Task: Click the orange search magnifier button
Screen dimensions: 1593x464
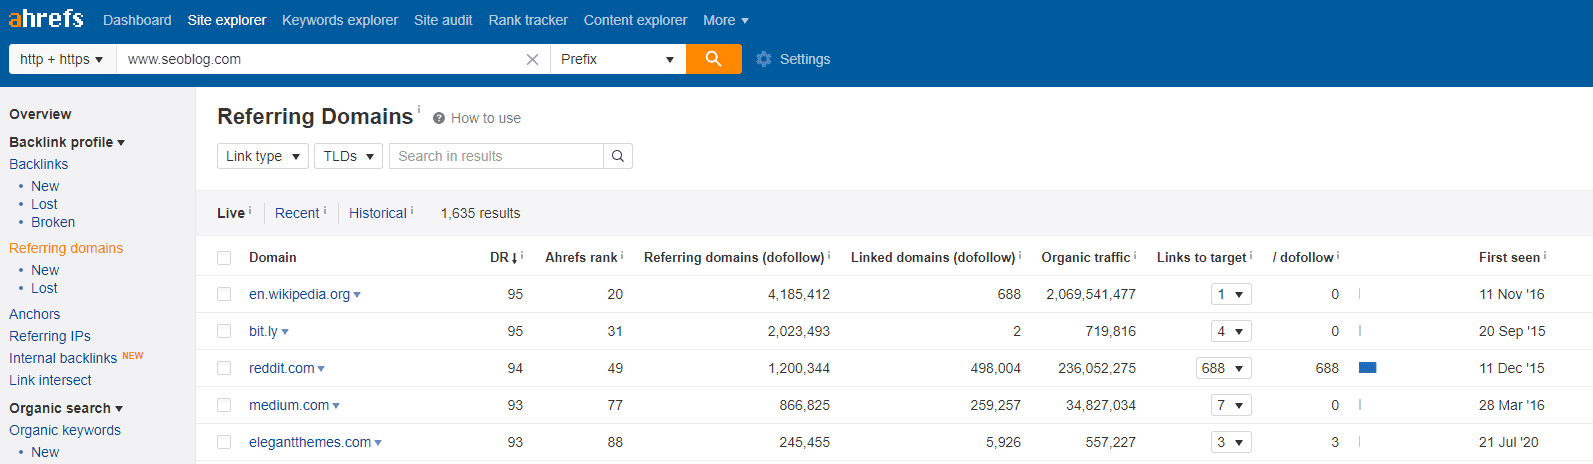Action: point(714,59)
